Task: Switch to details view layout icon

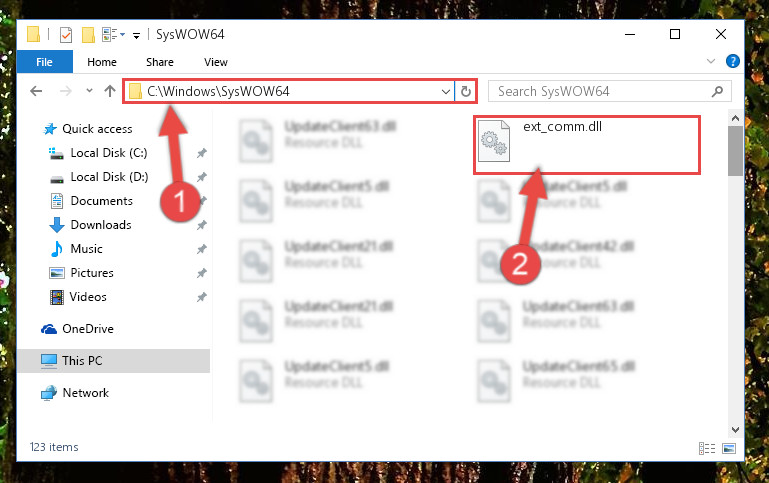Action: [x=707, y=448]
